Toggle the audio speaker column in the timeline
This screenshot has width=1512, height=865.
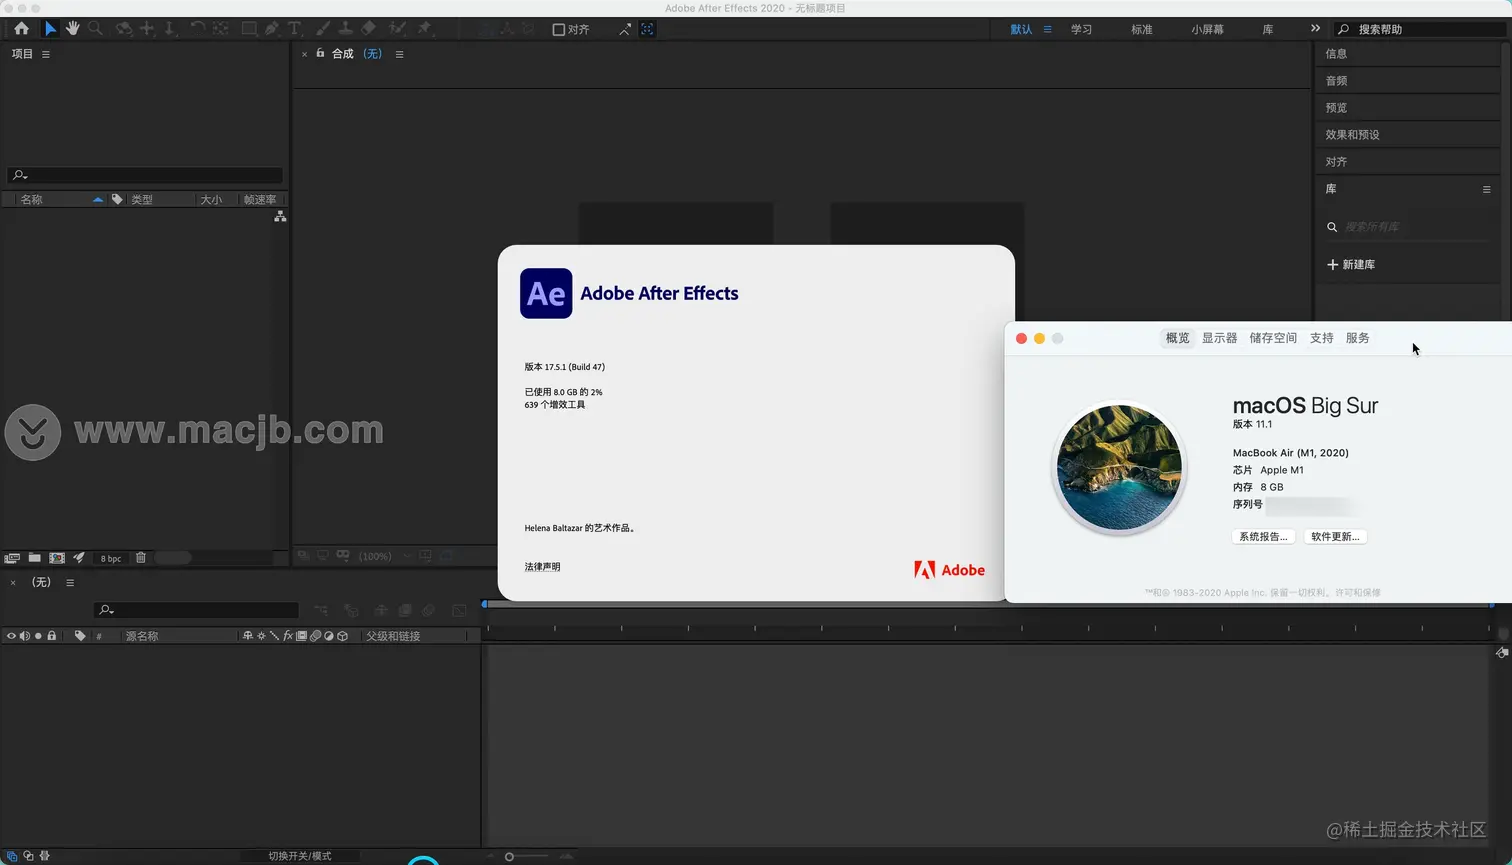click(x=24, y=636)
